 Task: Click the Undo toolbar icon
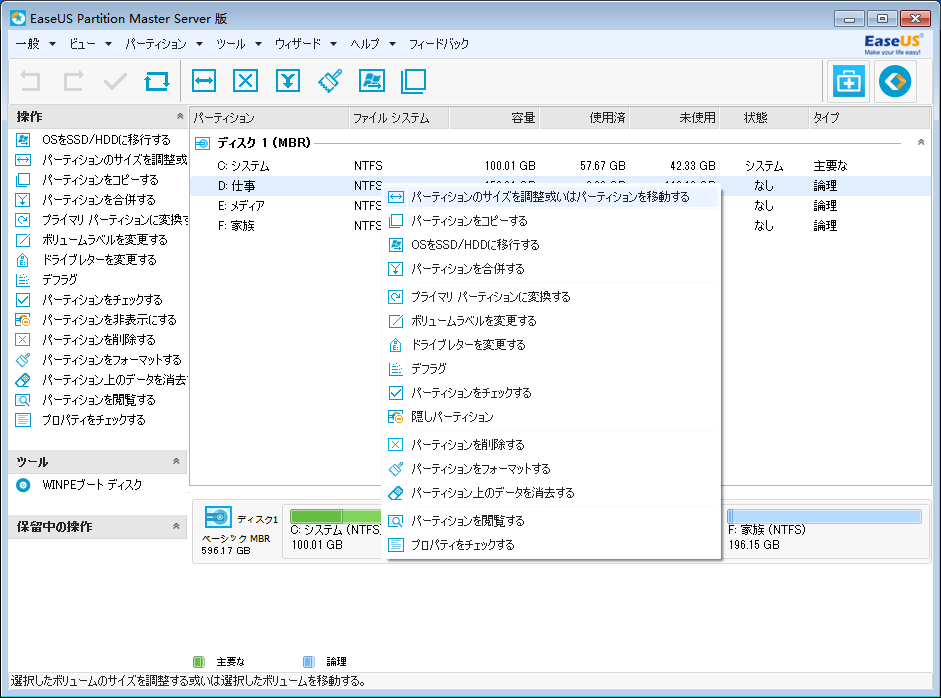coord(31,81)
